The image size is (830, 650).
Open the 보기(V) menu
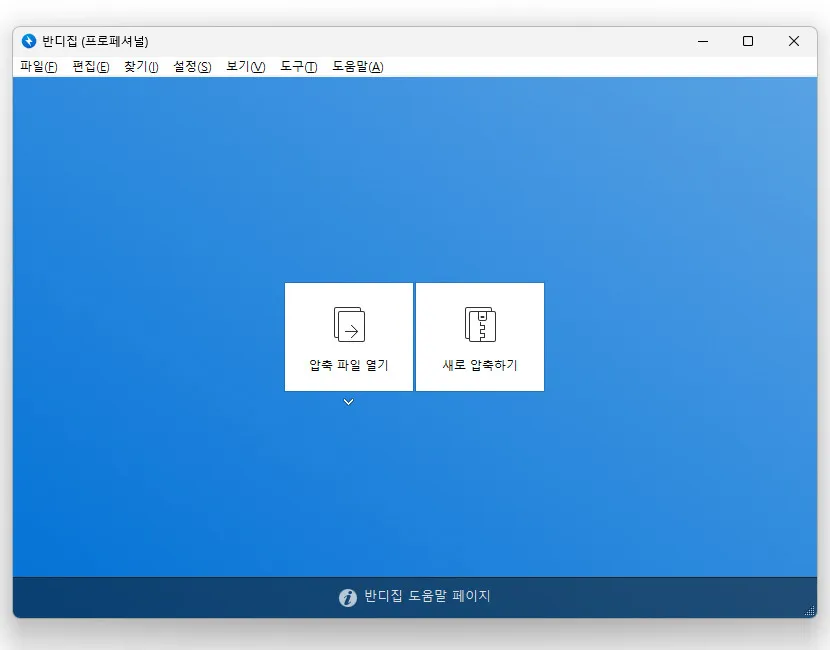246,67
